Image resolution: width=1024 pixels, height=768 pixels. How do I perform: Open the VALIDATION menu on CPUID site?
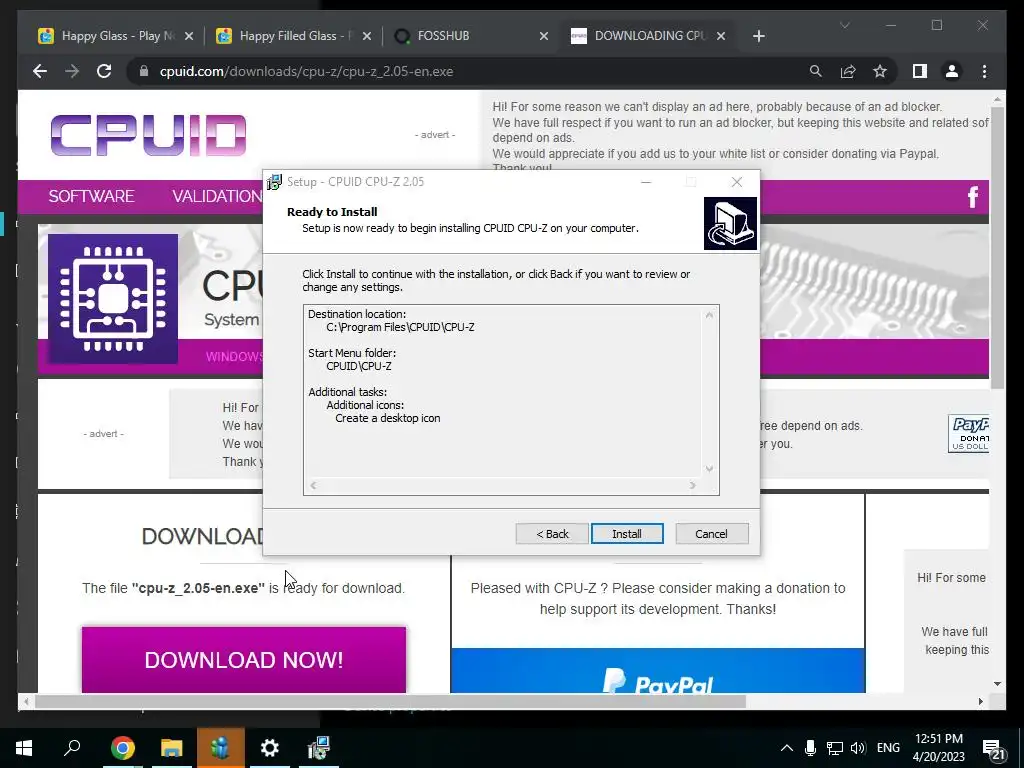pos(217,196)
